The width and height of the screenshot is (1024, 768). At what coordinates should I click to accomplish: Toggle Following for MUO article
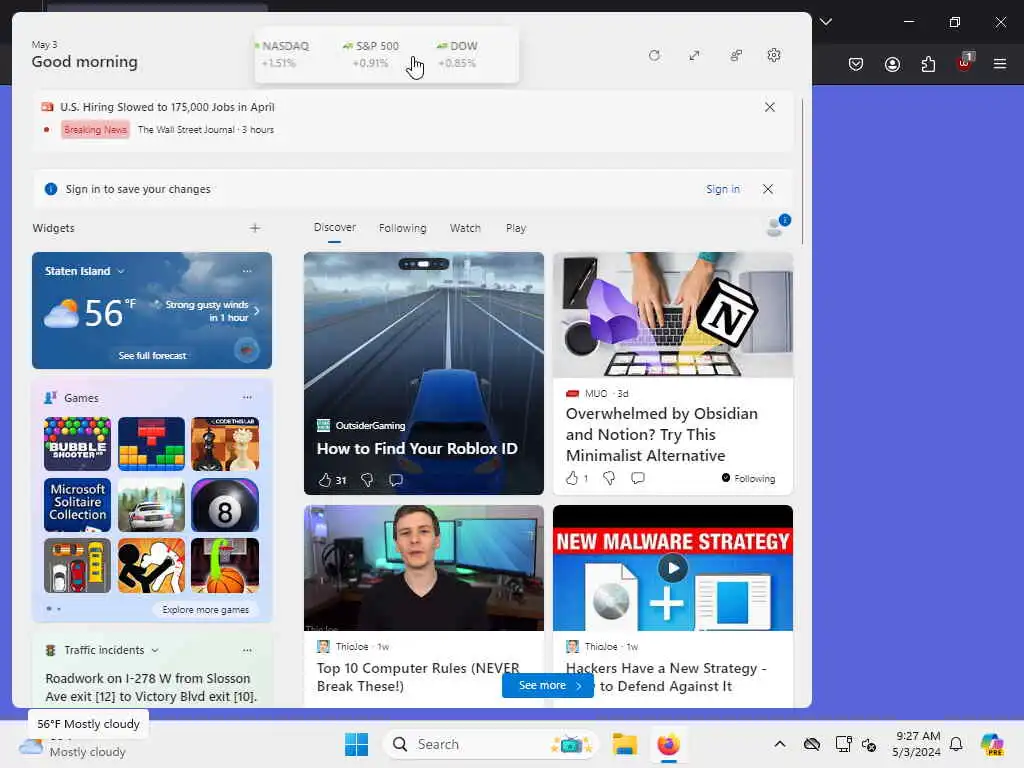click(x=748, y=478)
